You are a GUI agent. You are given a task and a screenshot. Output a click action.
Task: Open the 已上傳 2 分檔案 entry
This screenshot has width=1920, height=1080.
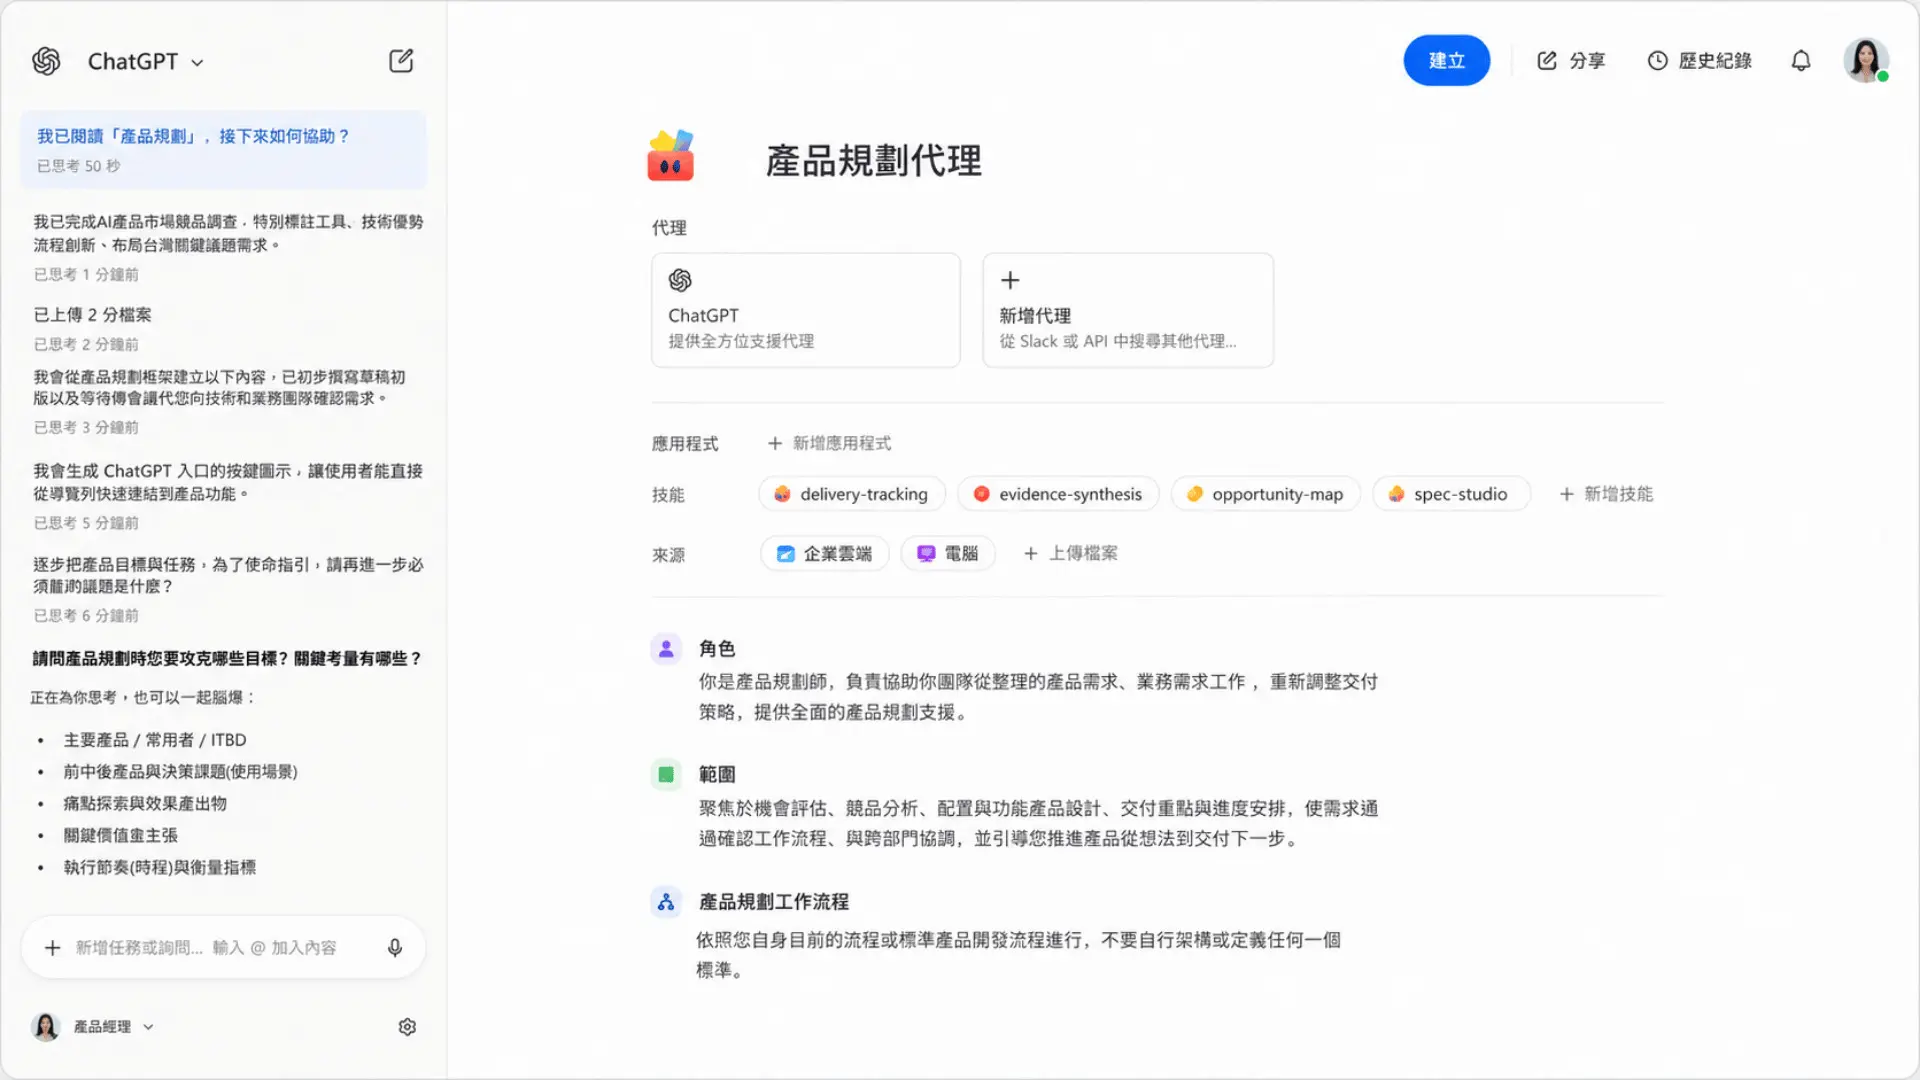click(x=92, y=315)
